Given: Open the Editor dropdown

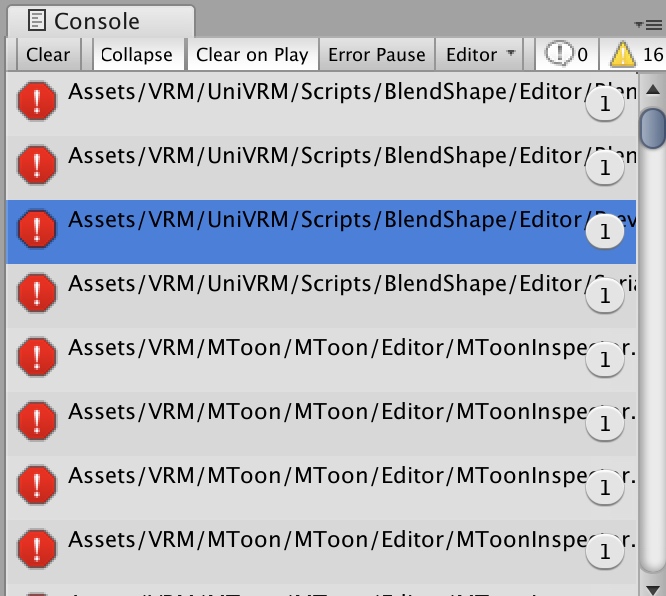Looking at the screenshot, I should [x=481, y=55].
